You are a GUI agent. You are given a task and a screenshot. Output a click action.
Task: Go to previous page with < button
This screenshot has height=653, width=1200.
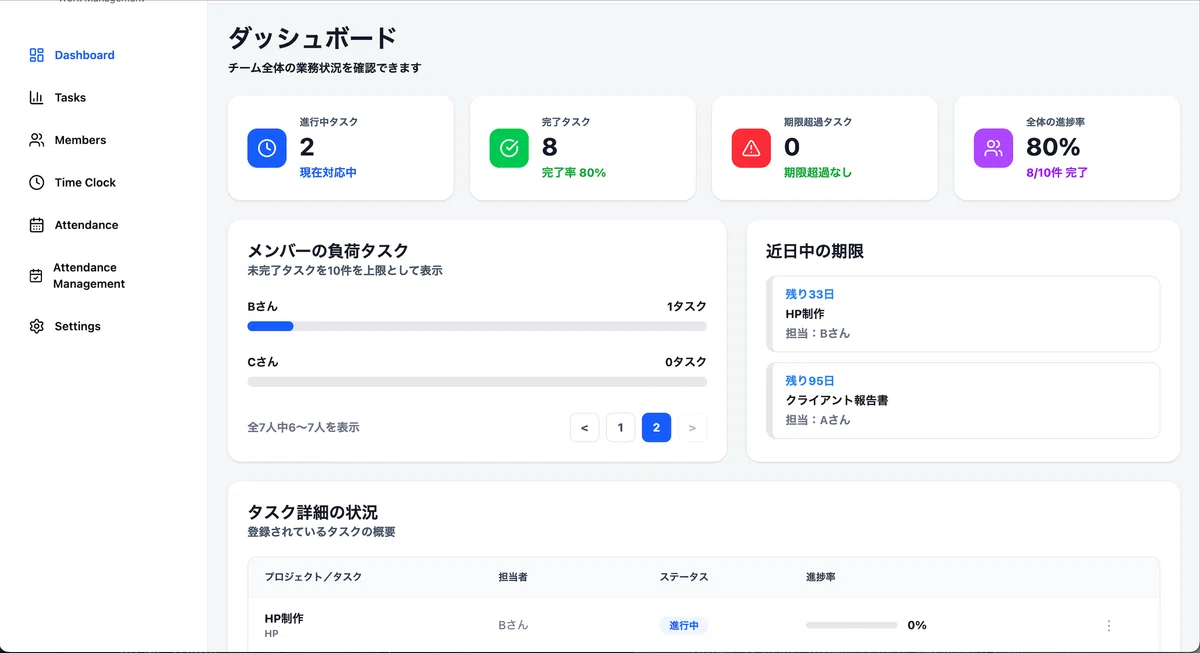pos(584,428)
